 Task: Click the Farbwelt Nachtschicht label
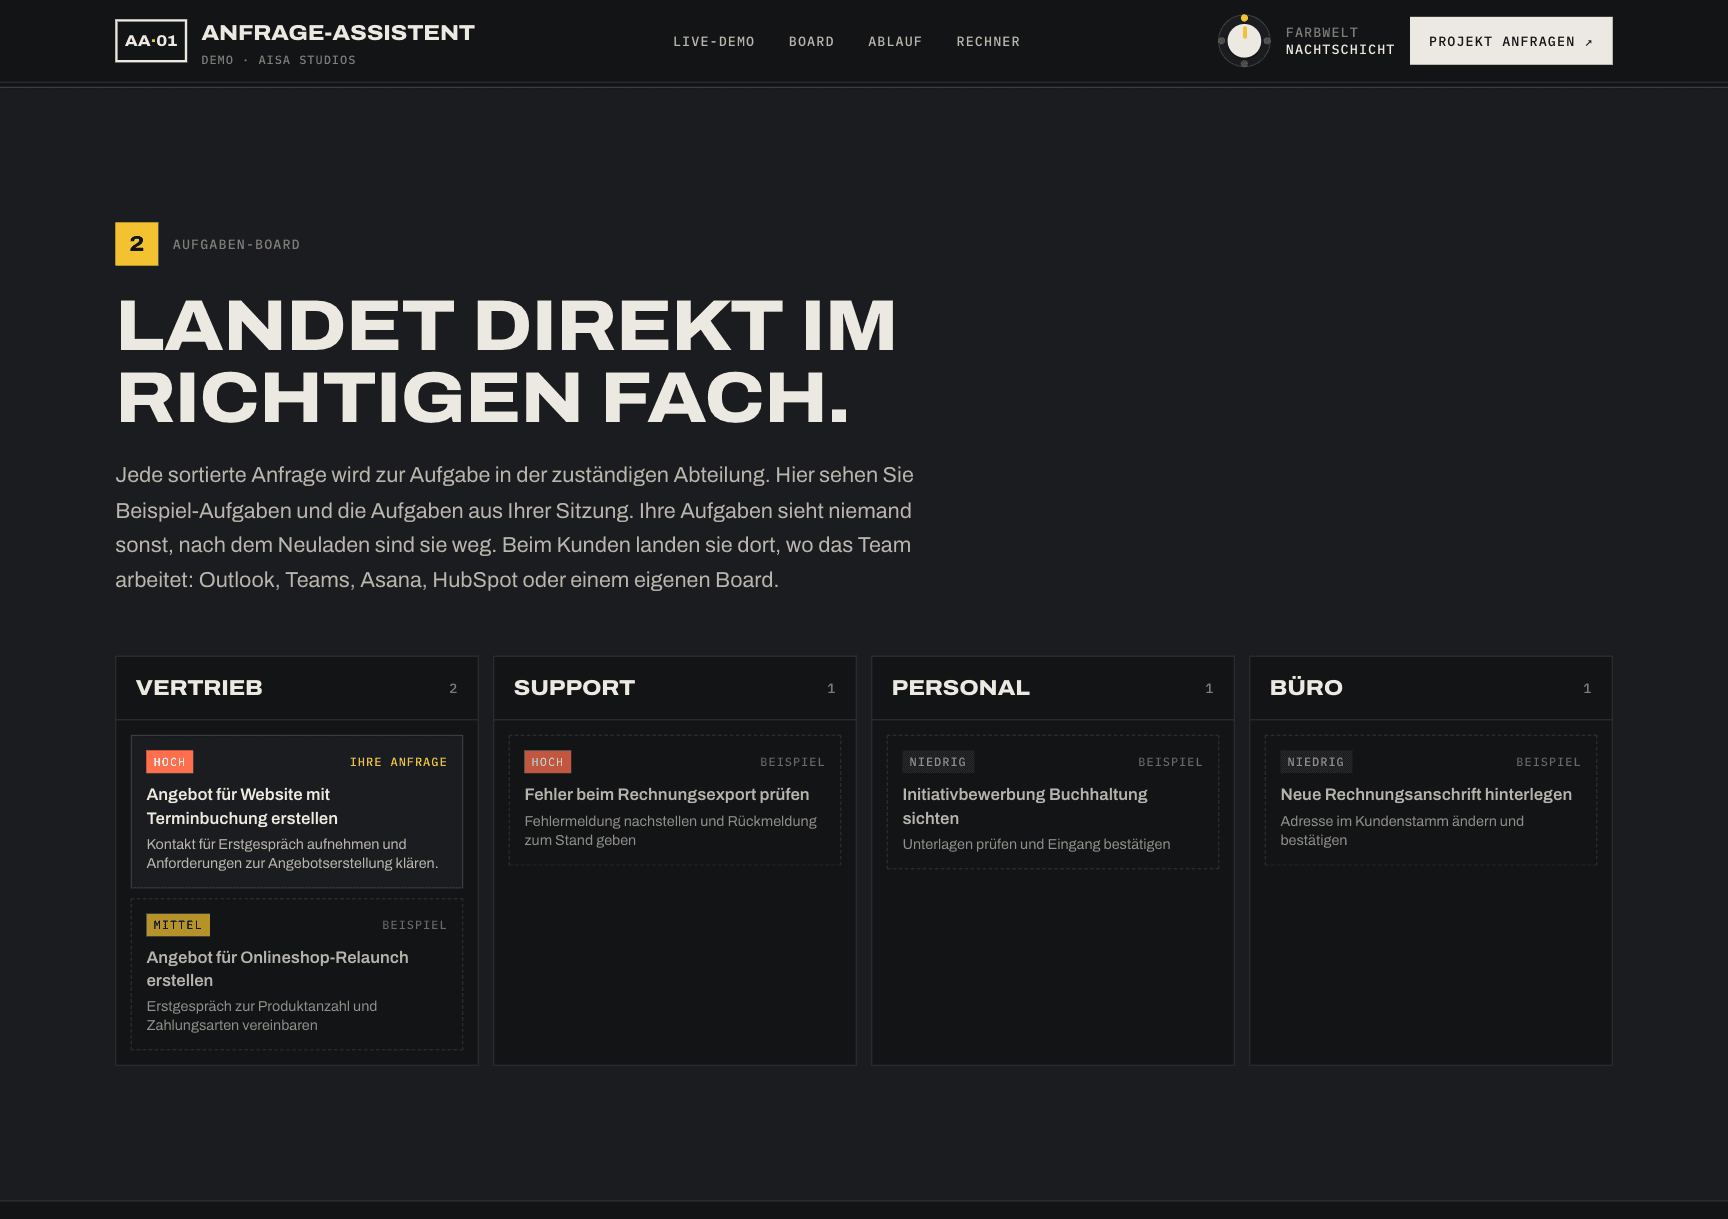(1340, 41)
